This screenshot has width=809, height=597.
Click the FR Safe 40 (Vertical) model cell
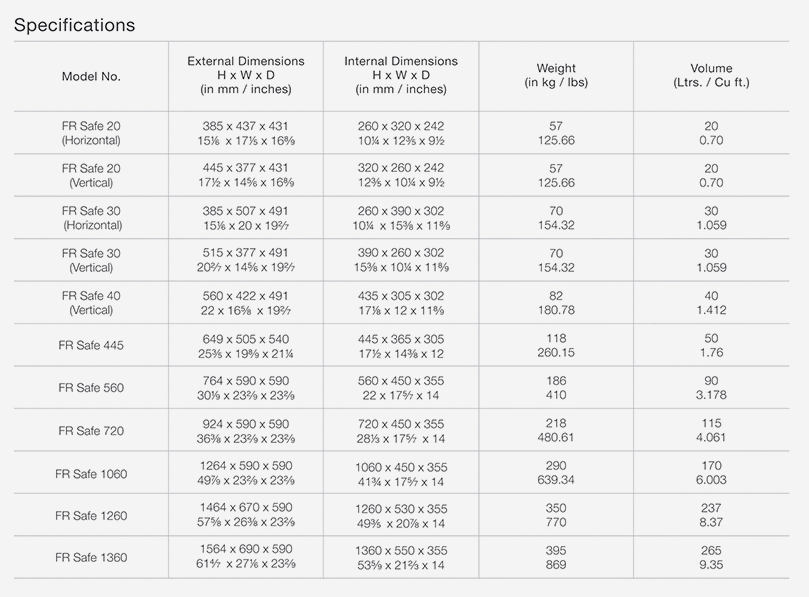[x=91, y=303]
